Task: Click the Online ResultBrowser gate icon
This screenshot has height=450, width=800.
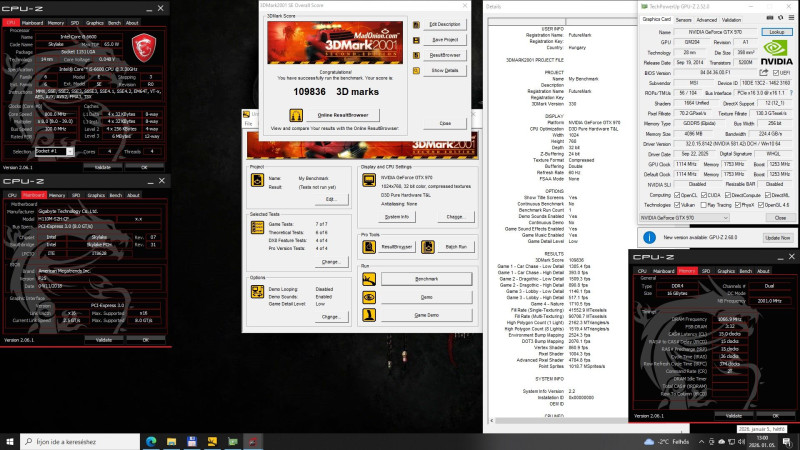Action: 296,115
